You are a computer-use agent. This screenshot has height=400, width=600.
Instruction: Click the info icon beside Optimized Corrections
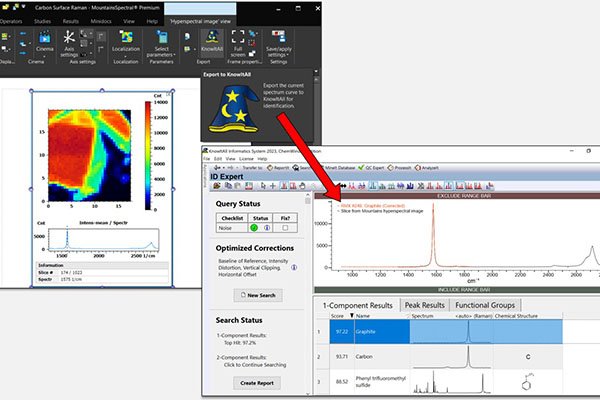pyautogui.click(x=294, y=268)
